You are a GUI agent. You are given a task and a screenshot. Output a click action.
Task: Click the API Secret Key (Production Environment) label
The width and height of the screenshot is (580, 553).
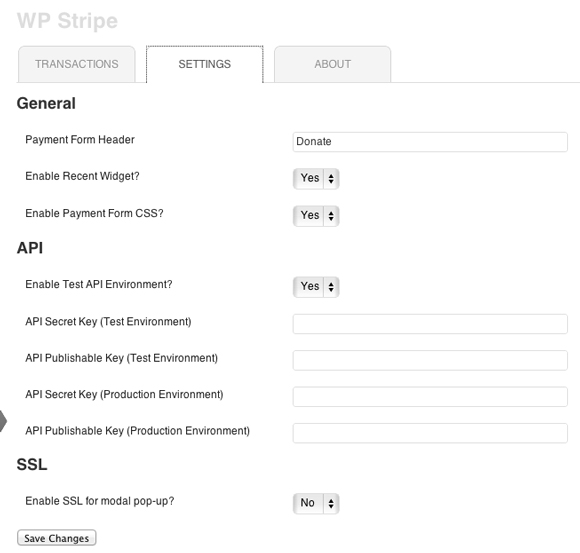124,395
